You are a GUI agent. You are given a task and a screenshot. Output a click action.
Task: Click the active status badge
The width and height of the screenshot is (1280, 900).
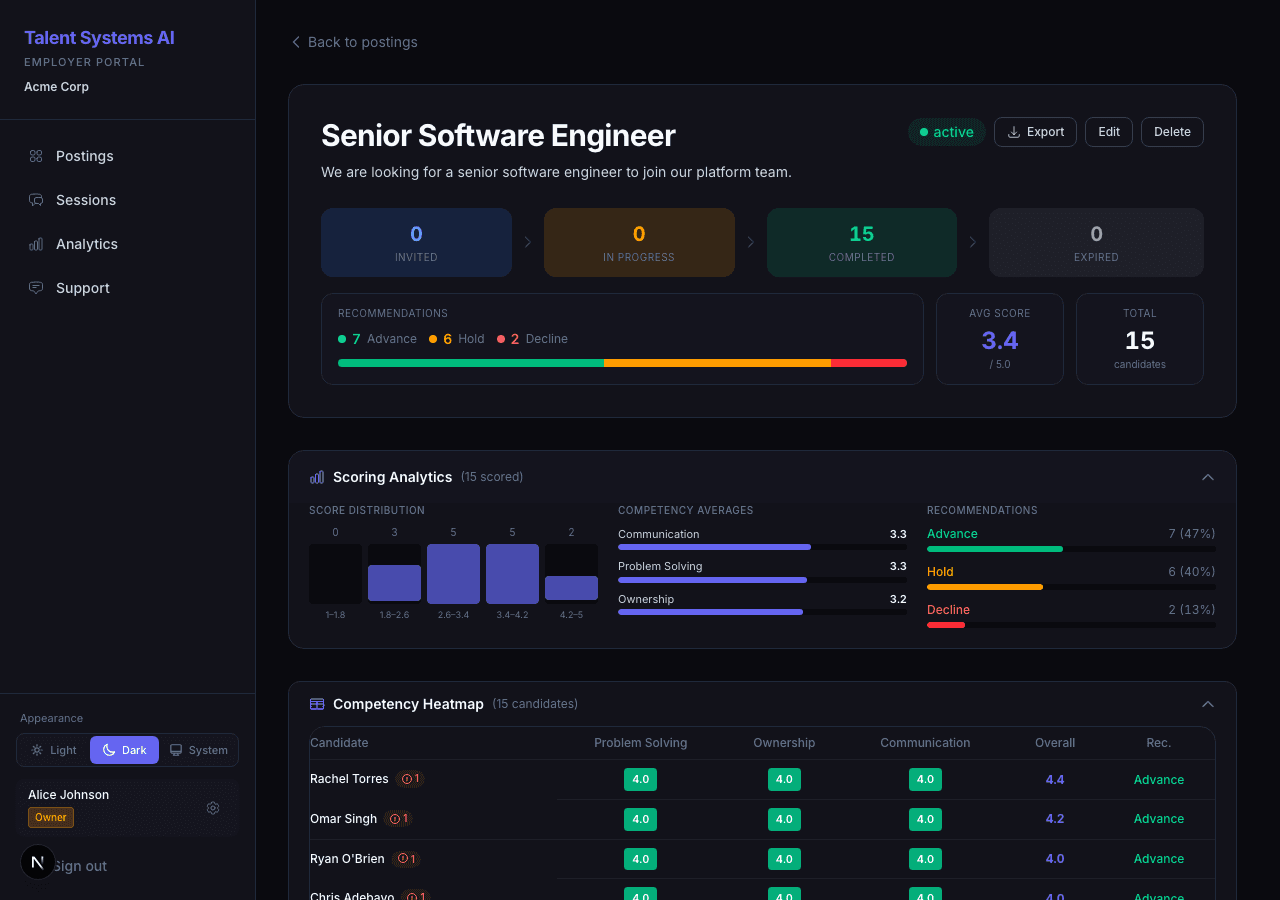tap(947, 132)
